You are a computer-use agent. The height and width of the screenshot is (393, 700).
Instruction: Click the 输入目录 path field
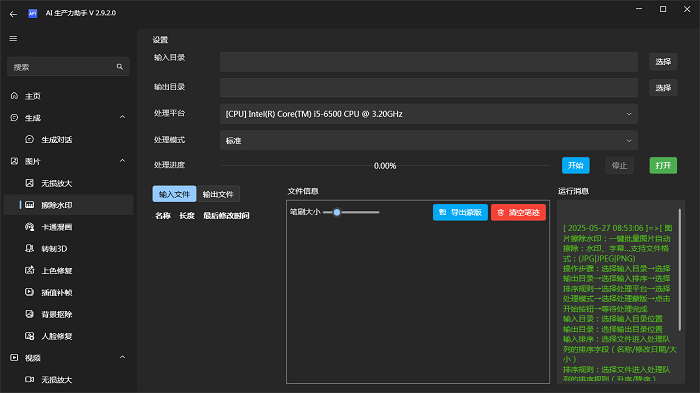click(429, 62)
